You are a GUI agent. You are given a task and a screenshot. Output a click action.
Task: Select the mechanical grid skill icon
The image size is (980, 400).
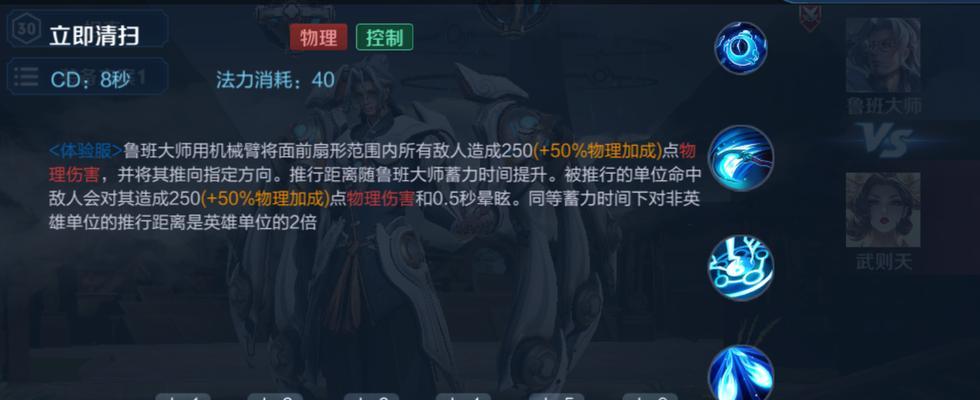(x=741, y=268)
